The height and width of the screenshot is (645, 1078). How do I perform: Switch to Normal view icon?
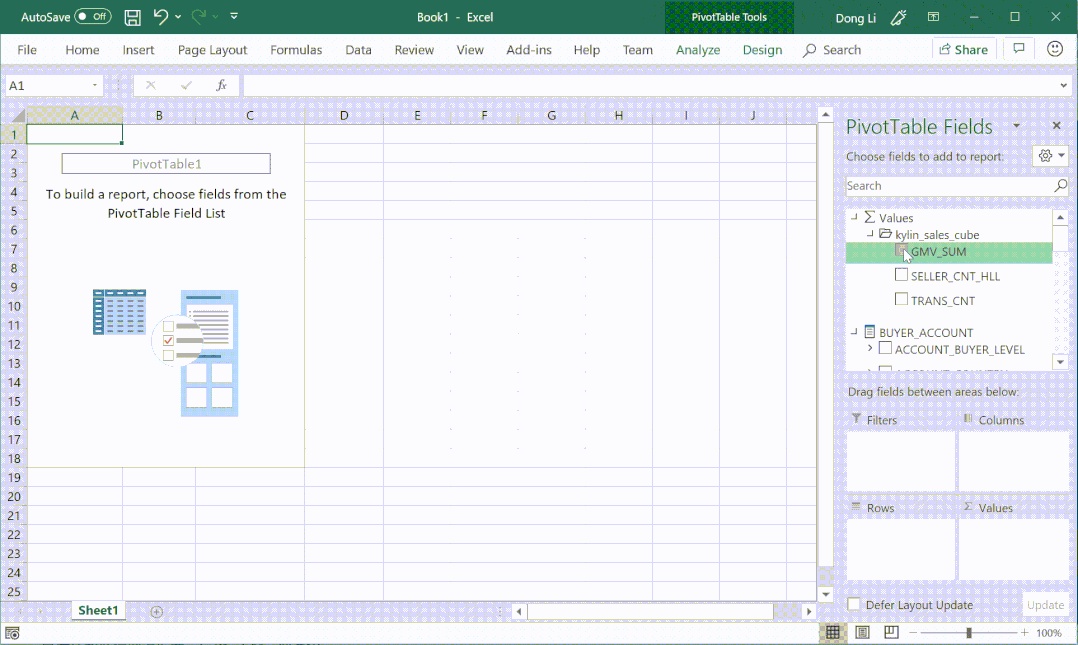click(833, 633)
